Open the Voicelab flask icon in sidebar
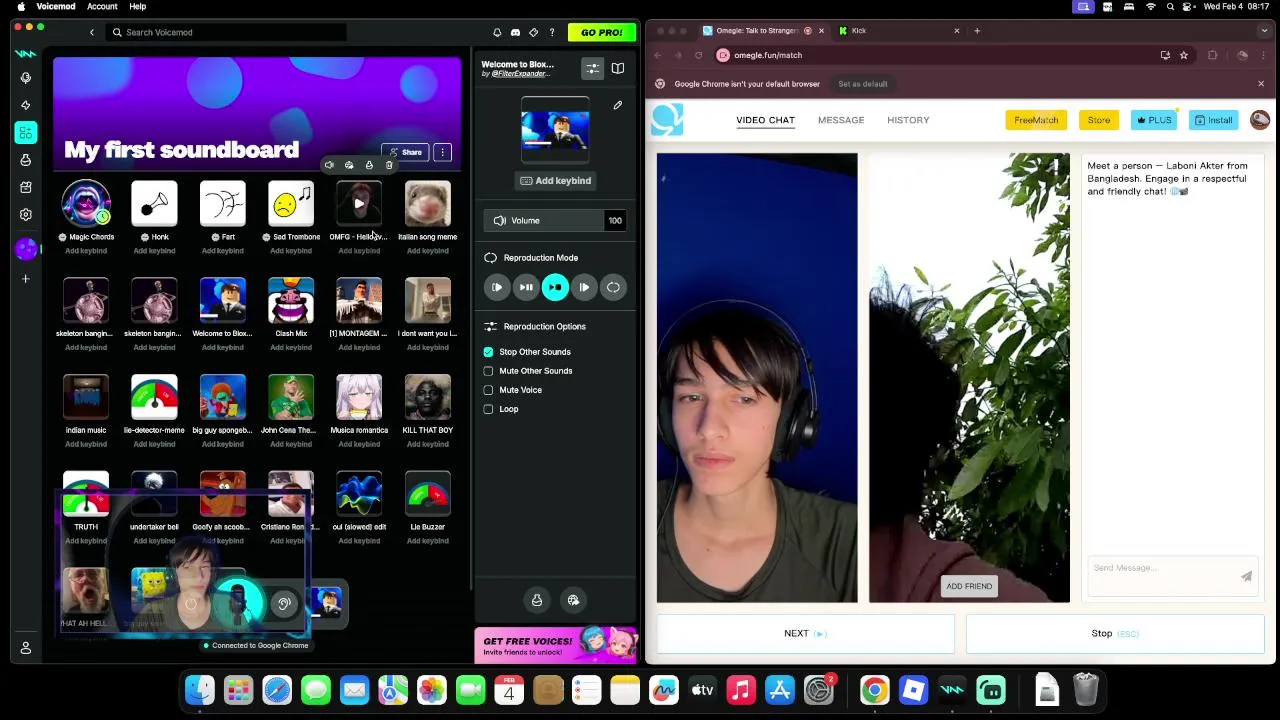1280x720 pixels. pyautogui.click(x=26, y=160)
